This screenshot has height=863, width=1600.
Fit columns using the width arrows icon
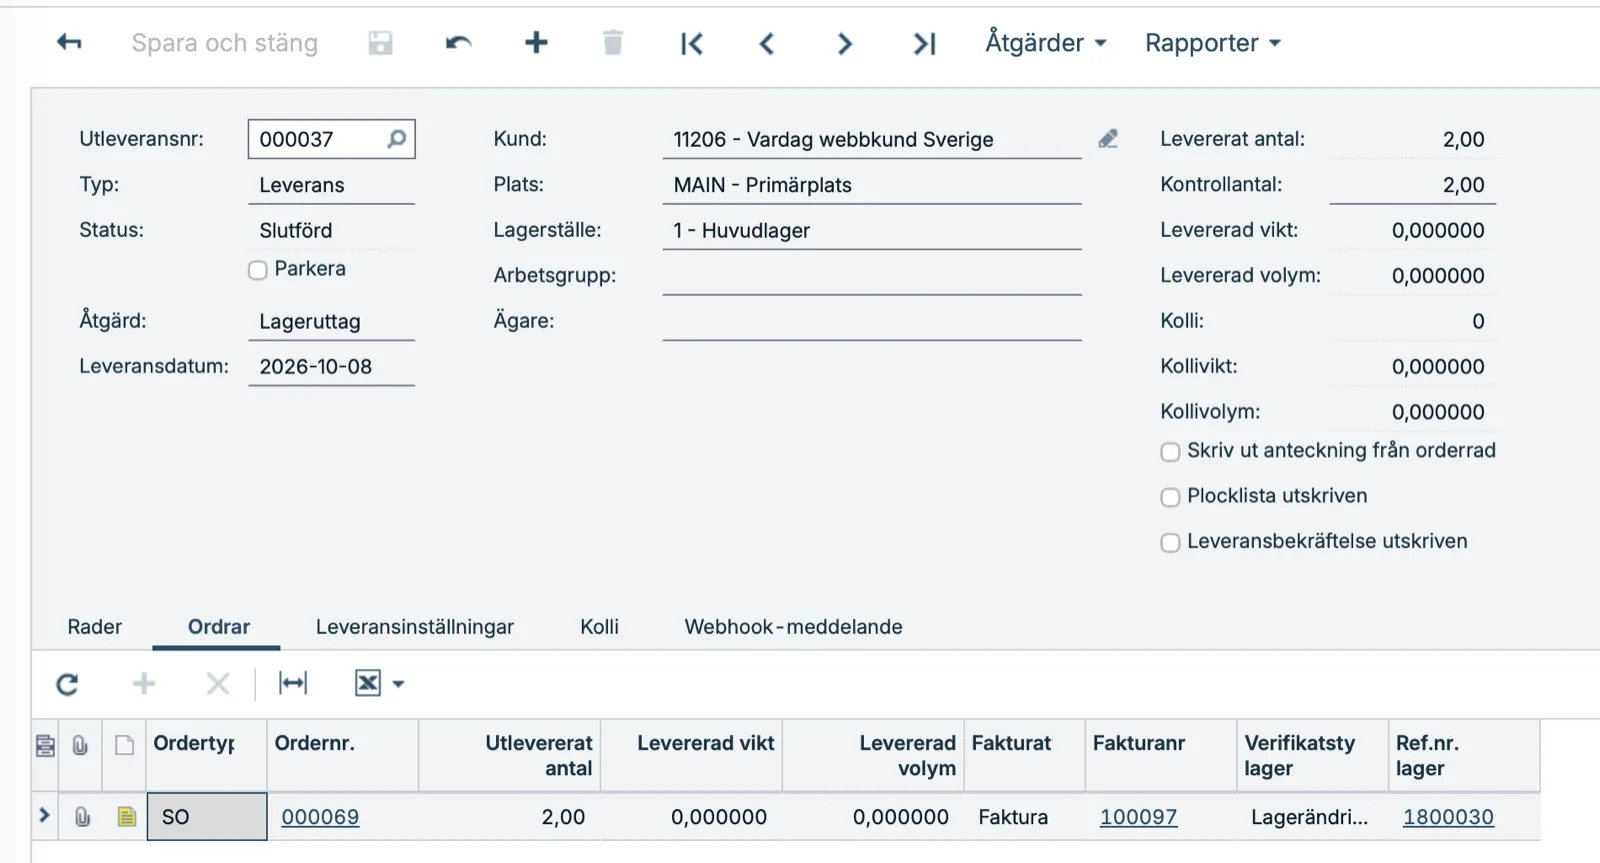[x=293, y=683]
